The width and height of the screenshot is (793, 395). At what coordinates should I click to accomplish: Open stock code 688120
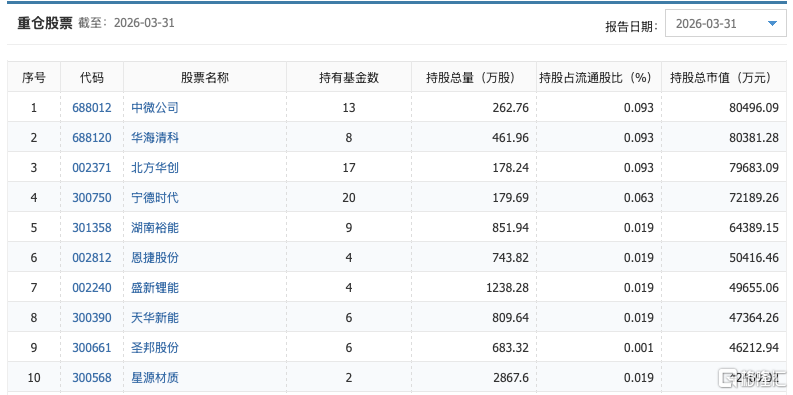pos(92,138)
